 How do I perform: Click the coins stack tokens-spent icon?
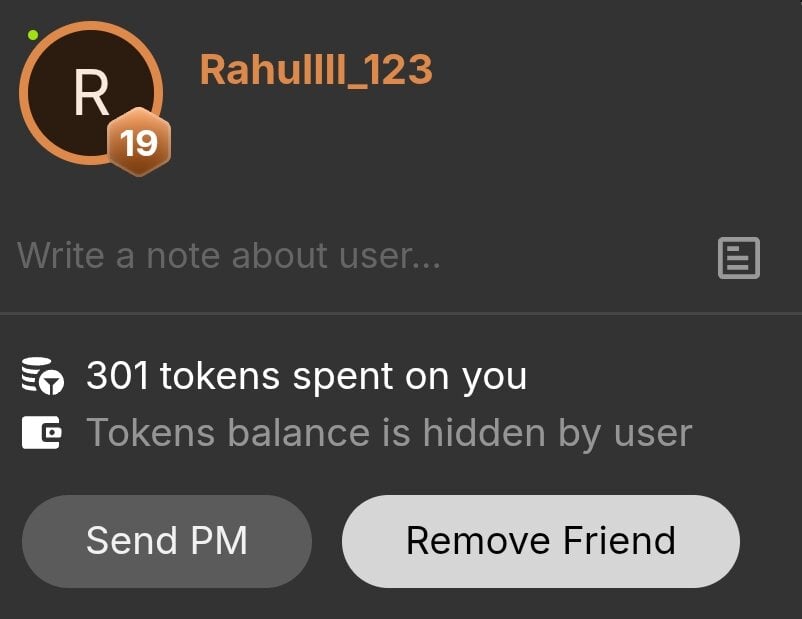[x=42, y=376]
